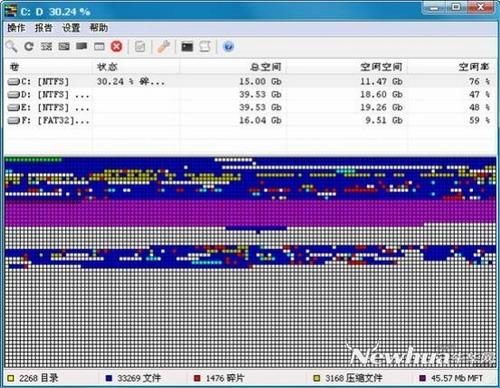Screen dimensions: 500x388
Task: Start disk analysis with the magnifier icon
Action: click(12, 47)
